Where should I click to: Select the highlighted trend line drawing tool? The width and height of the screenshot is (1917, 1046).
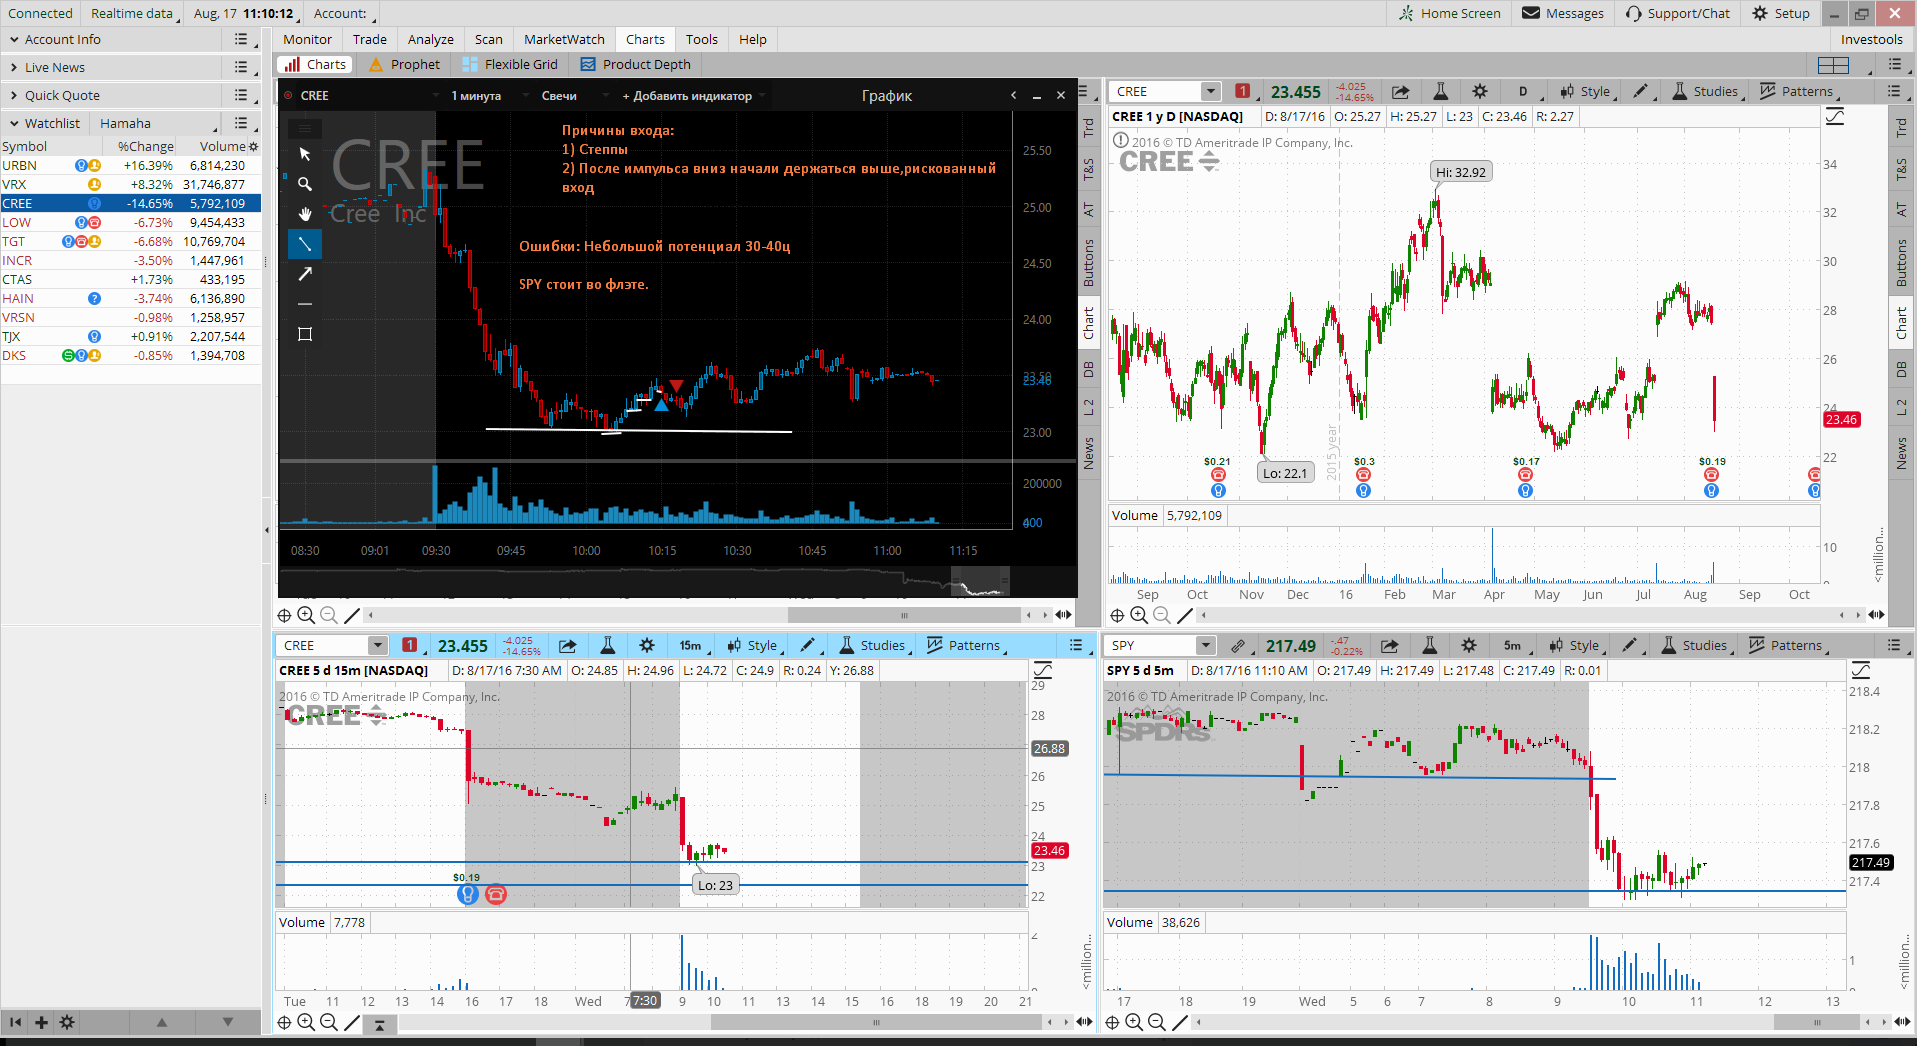305,244
